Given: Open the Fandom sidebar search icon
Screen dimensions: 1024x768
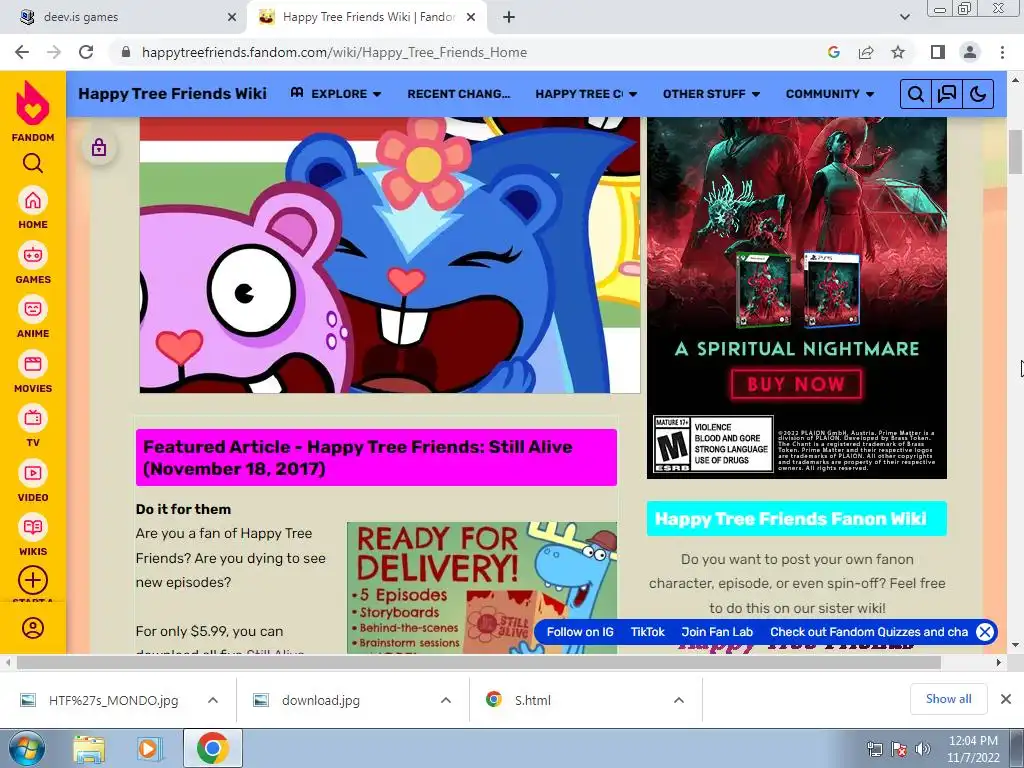Looking at the screenshot, I should [x=33, y=163].
